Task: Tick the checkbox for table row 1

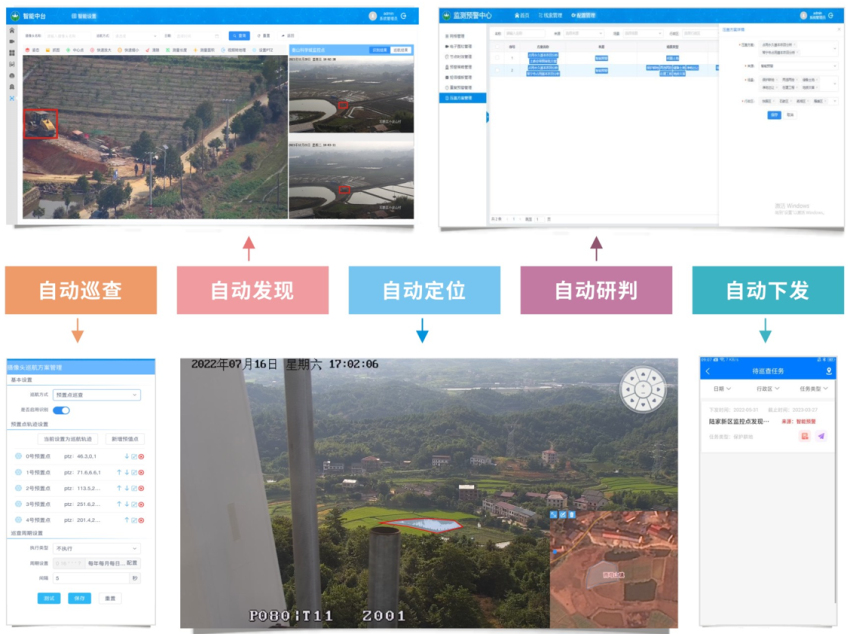Action: 497,57
